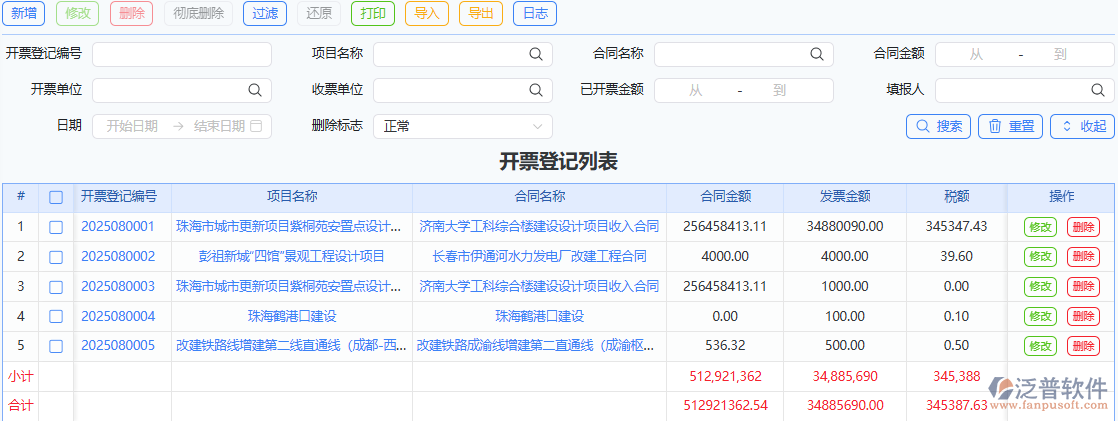Screen dimensions: 1118x421
Task: Collapse filters with the 收起 button
Action: click(1082, 126)
